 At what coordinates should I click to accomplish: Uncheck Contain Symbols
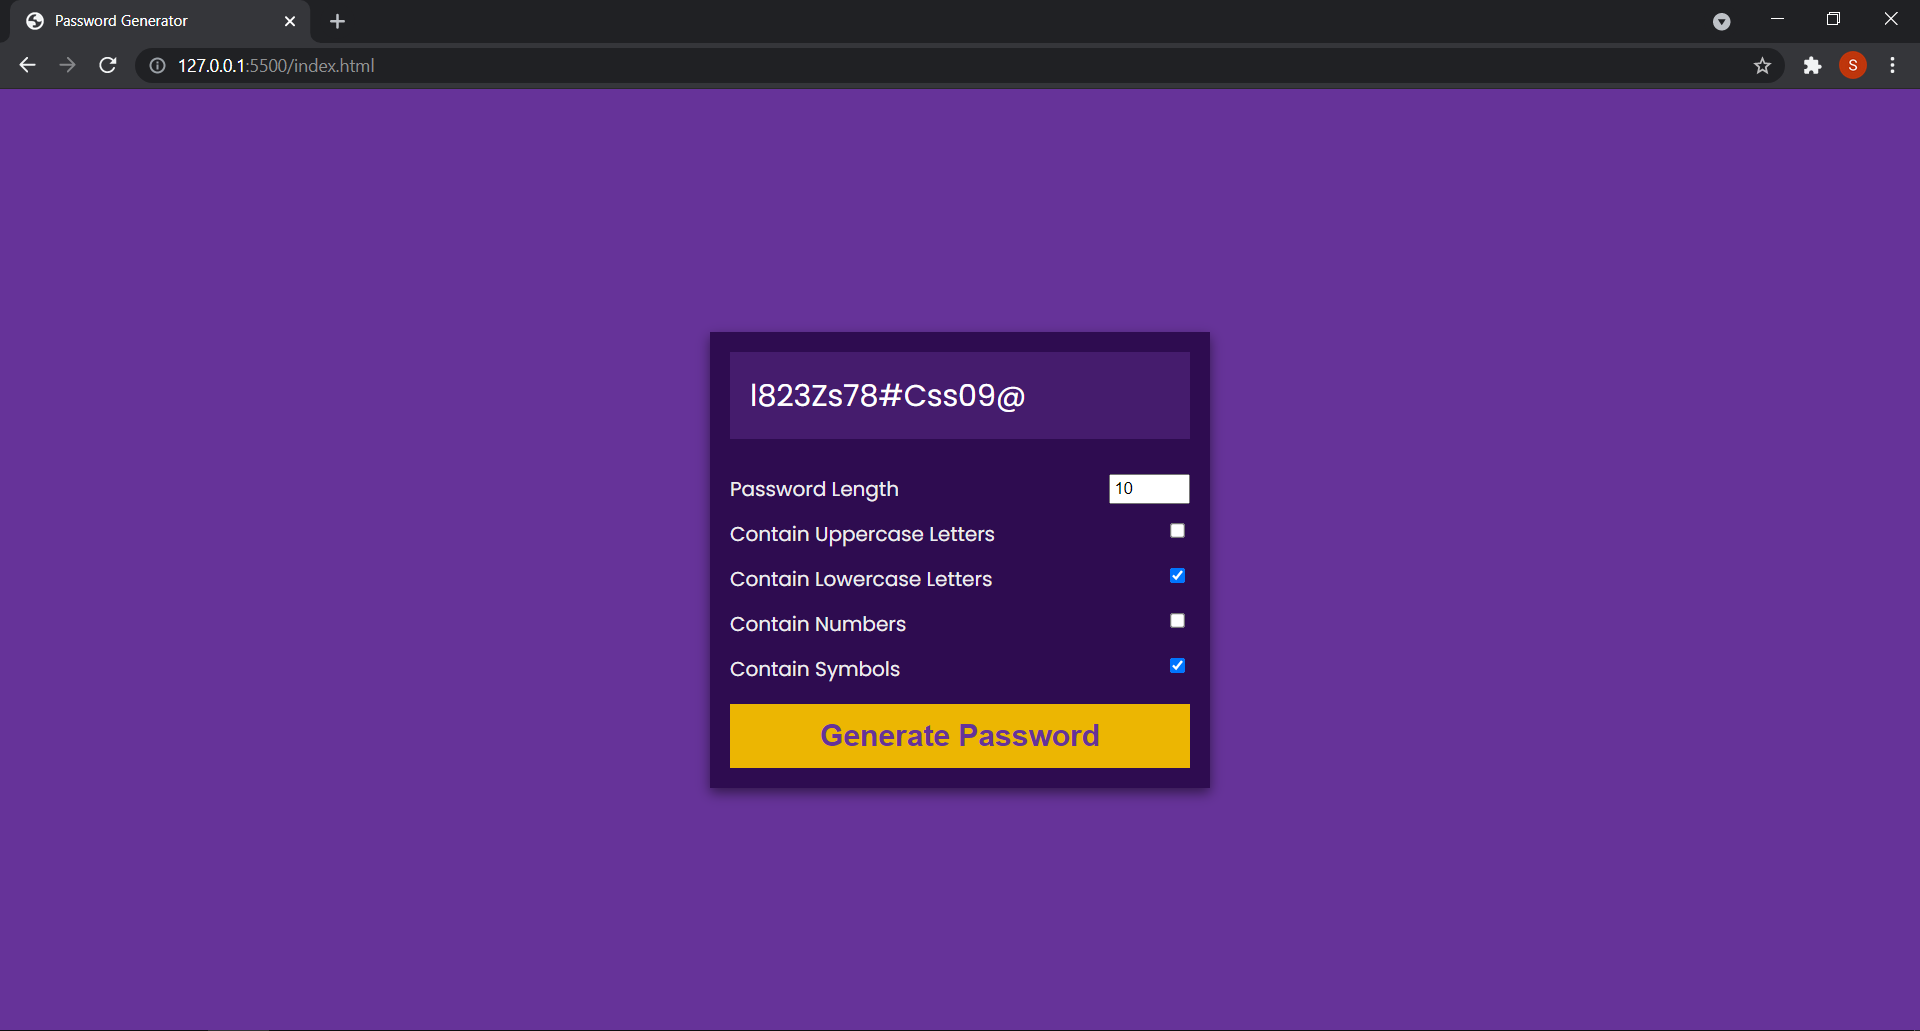1178,665
